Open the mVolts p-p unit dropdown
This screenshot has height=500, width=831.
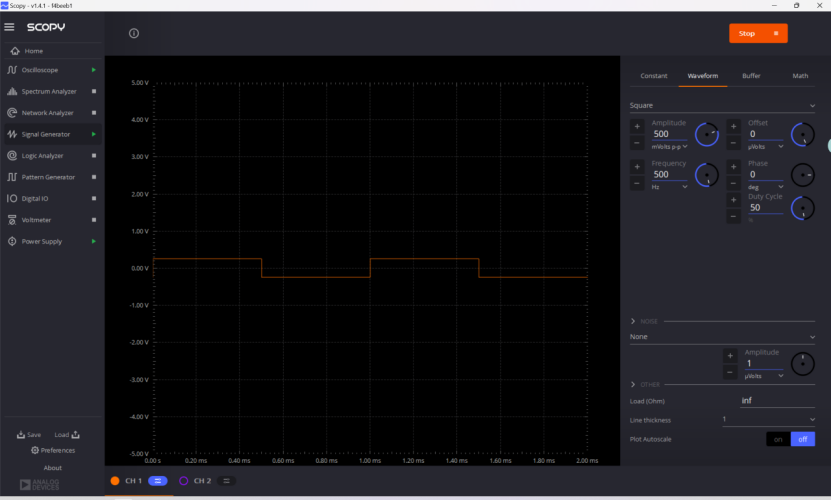[669, 147]
